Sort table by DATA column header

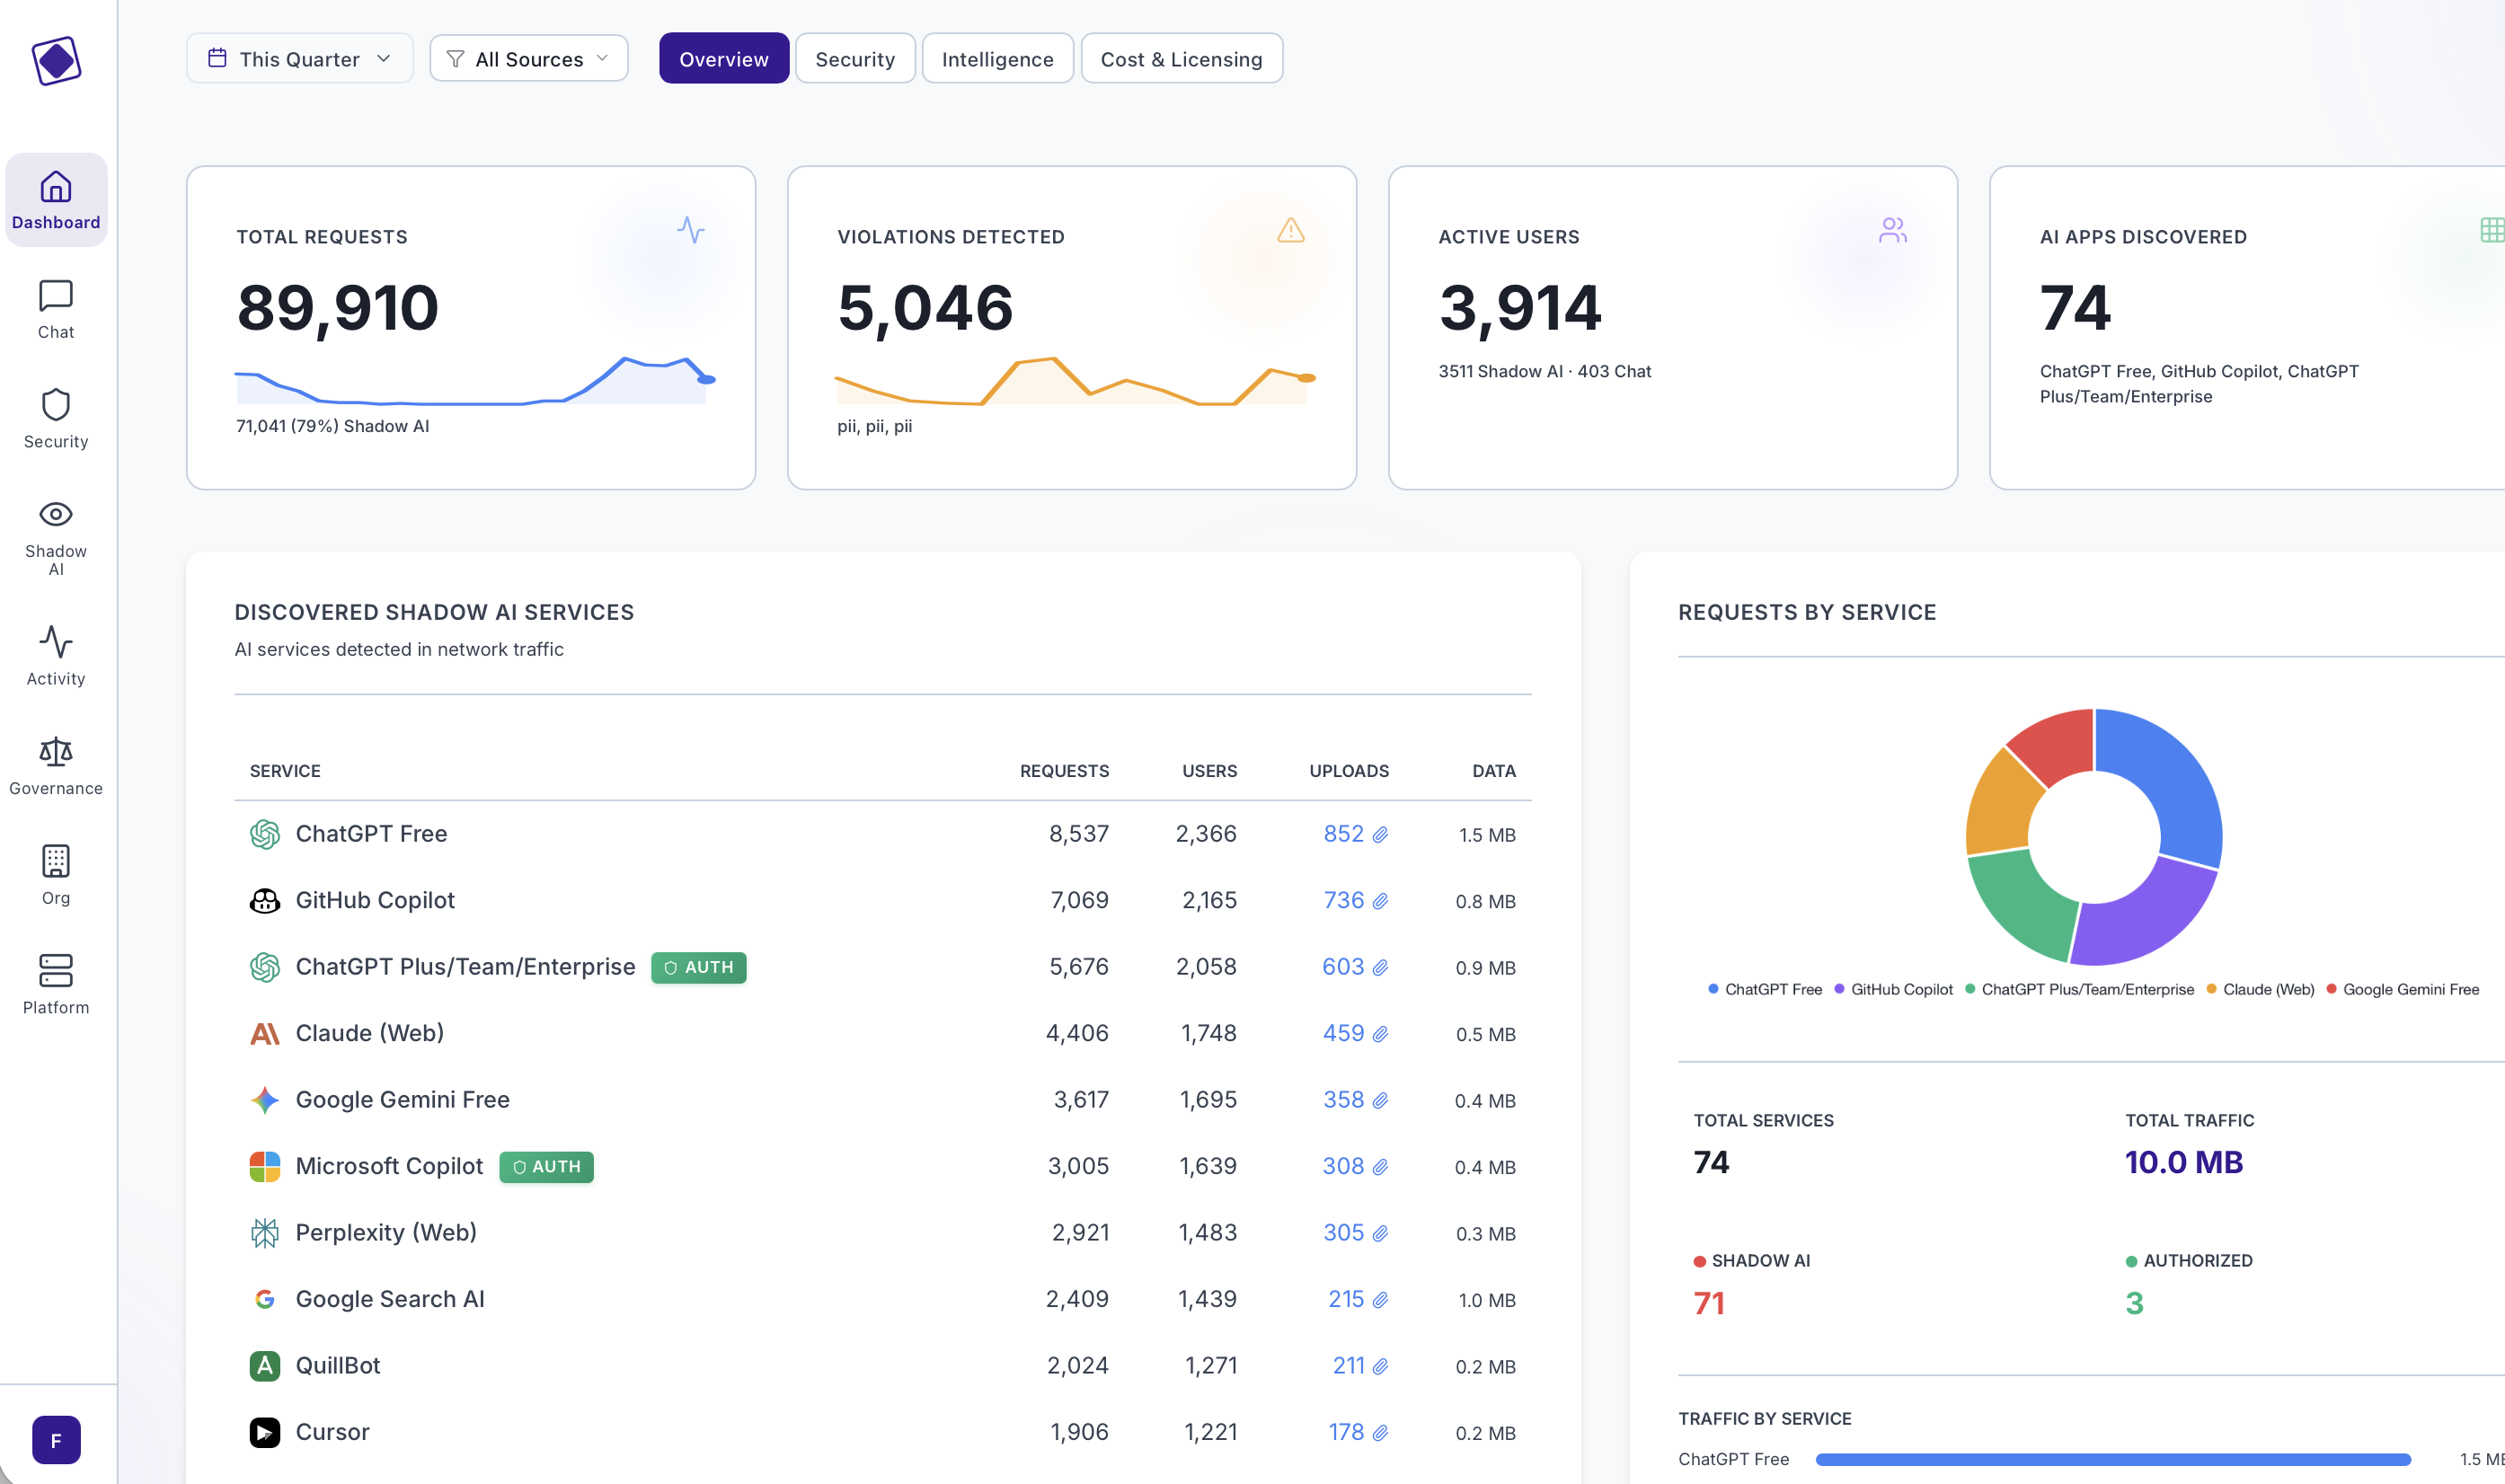pyautogui.click(x=1494, y=771)
